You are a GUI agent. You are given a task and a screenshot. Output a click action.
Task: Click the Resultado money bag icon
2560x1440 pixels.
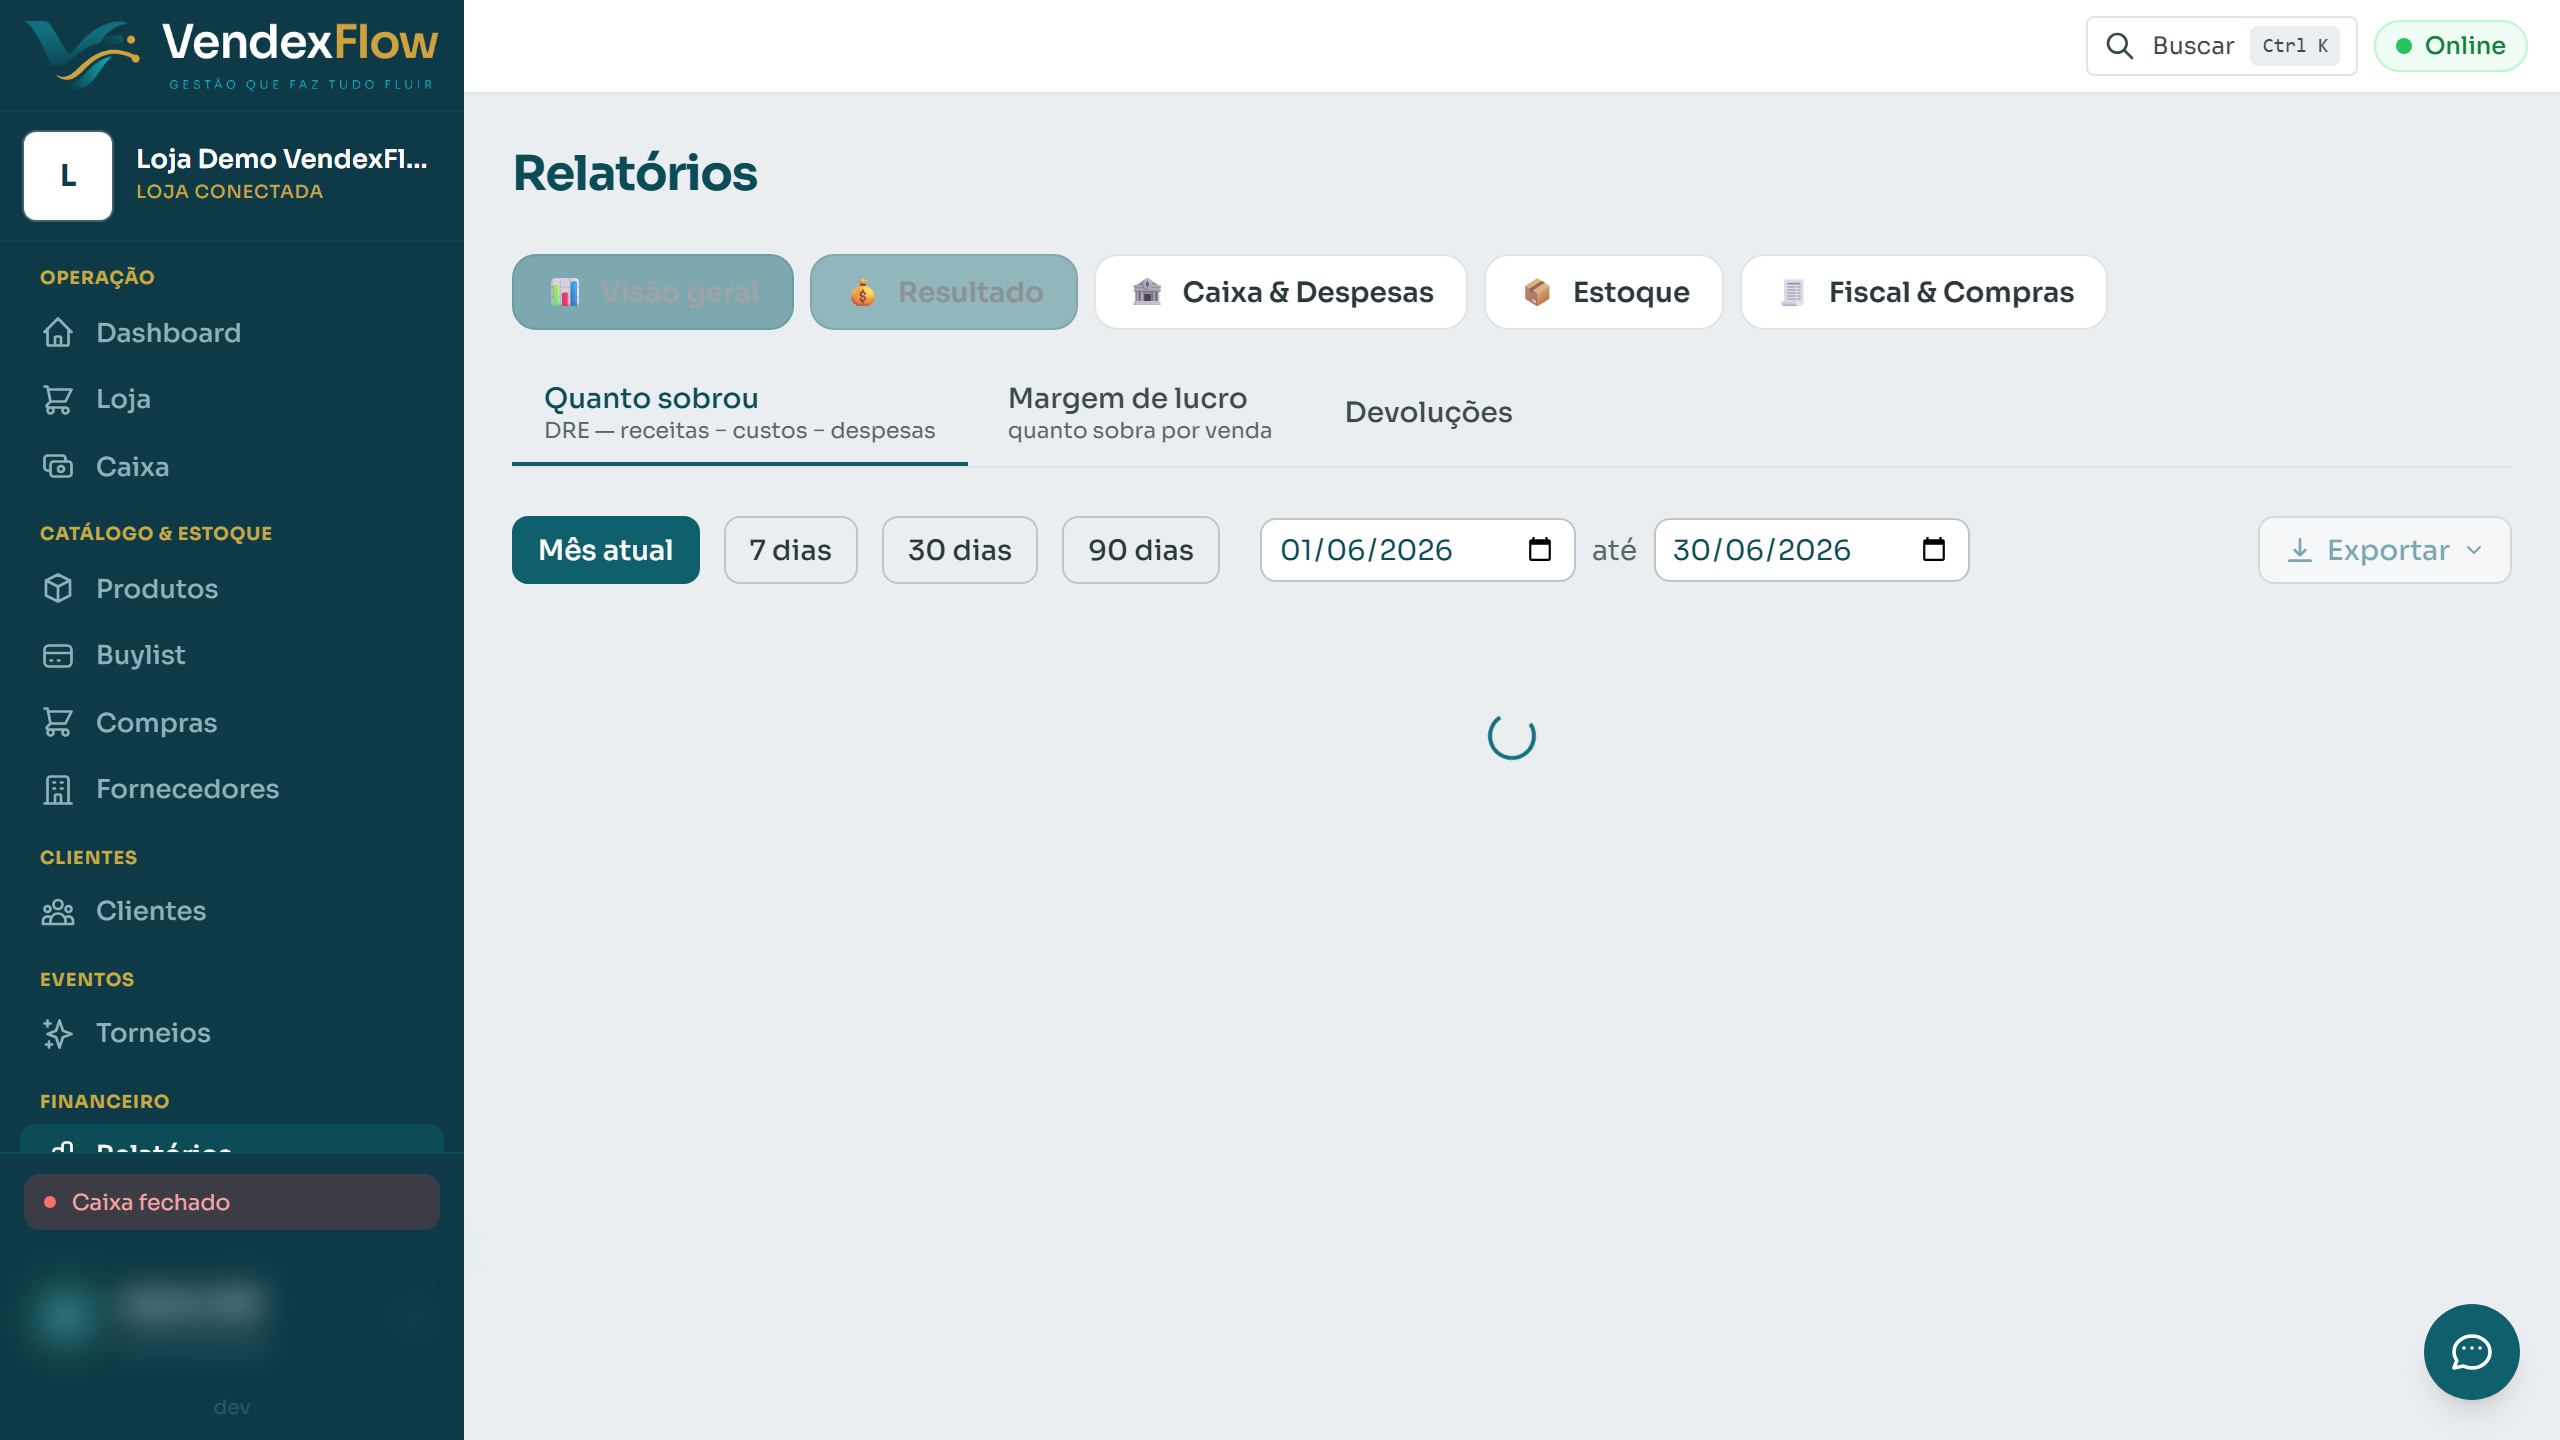coord(863,292)
